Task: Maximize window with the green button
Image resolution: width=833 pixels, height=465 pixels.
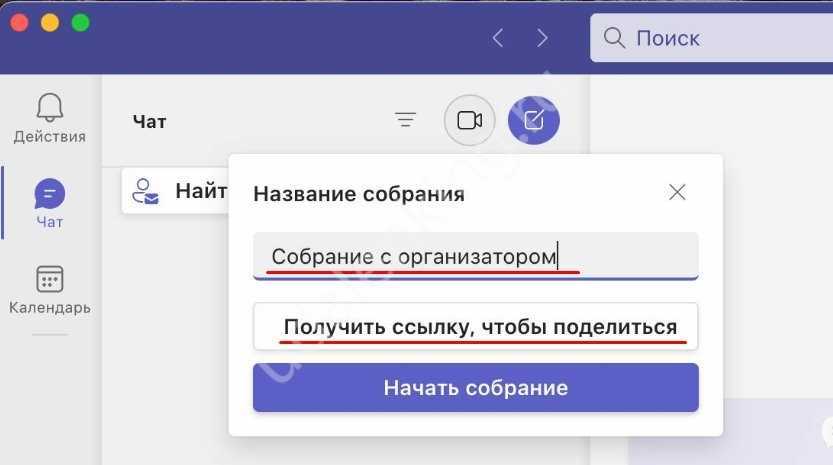Action: coord(80,22)
